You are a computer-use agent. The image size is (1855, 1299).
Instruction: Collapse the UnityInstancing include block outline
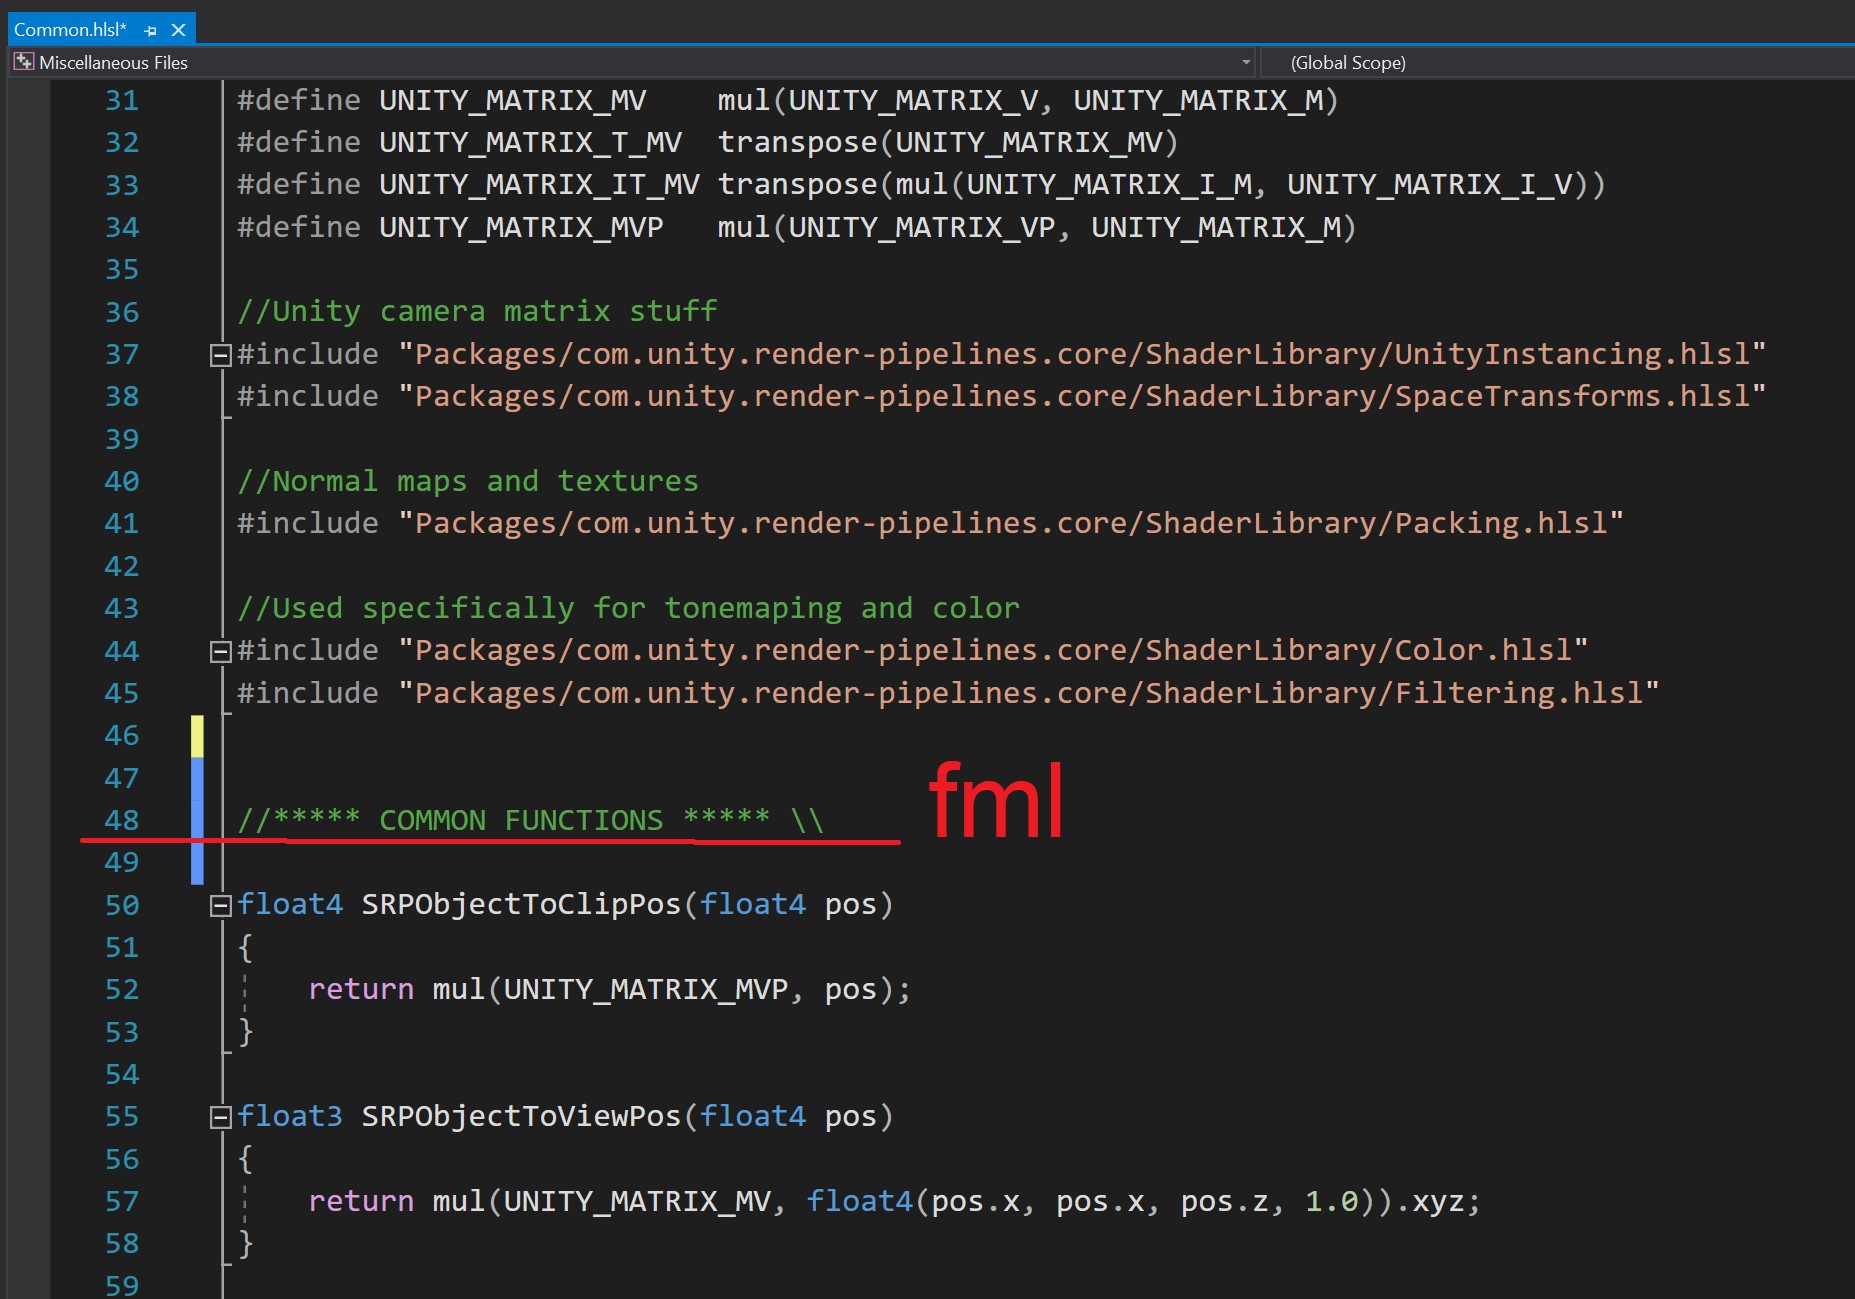tap(220, 355)
